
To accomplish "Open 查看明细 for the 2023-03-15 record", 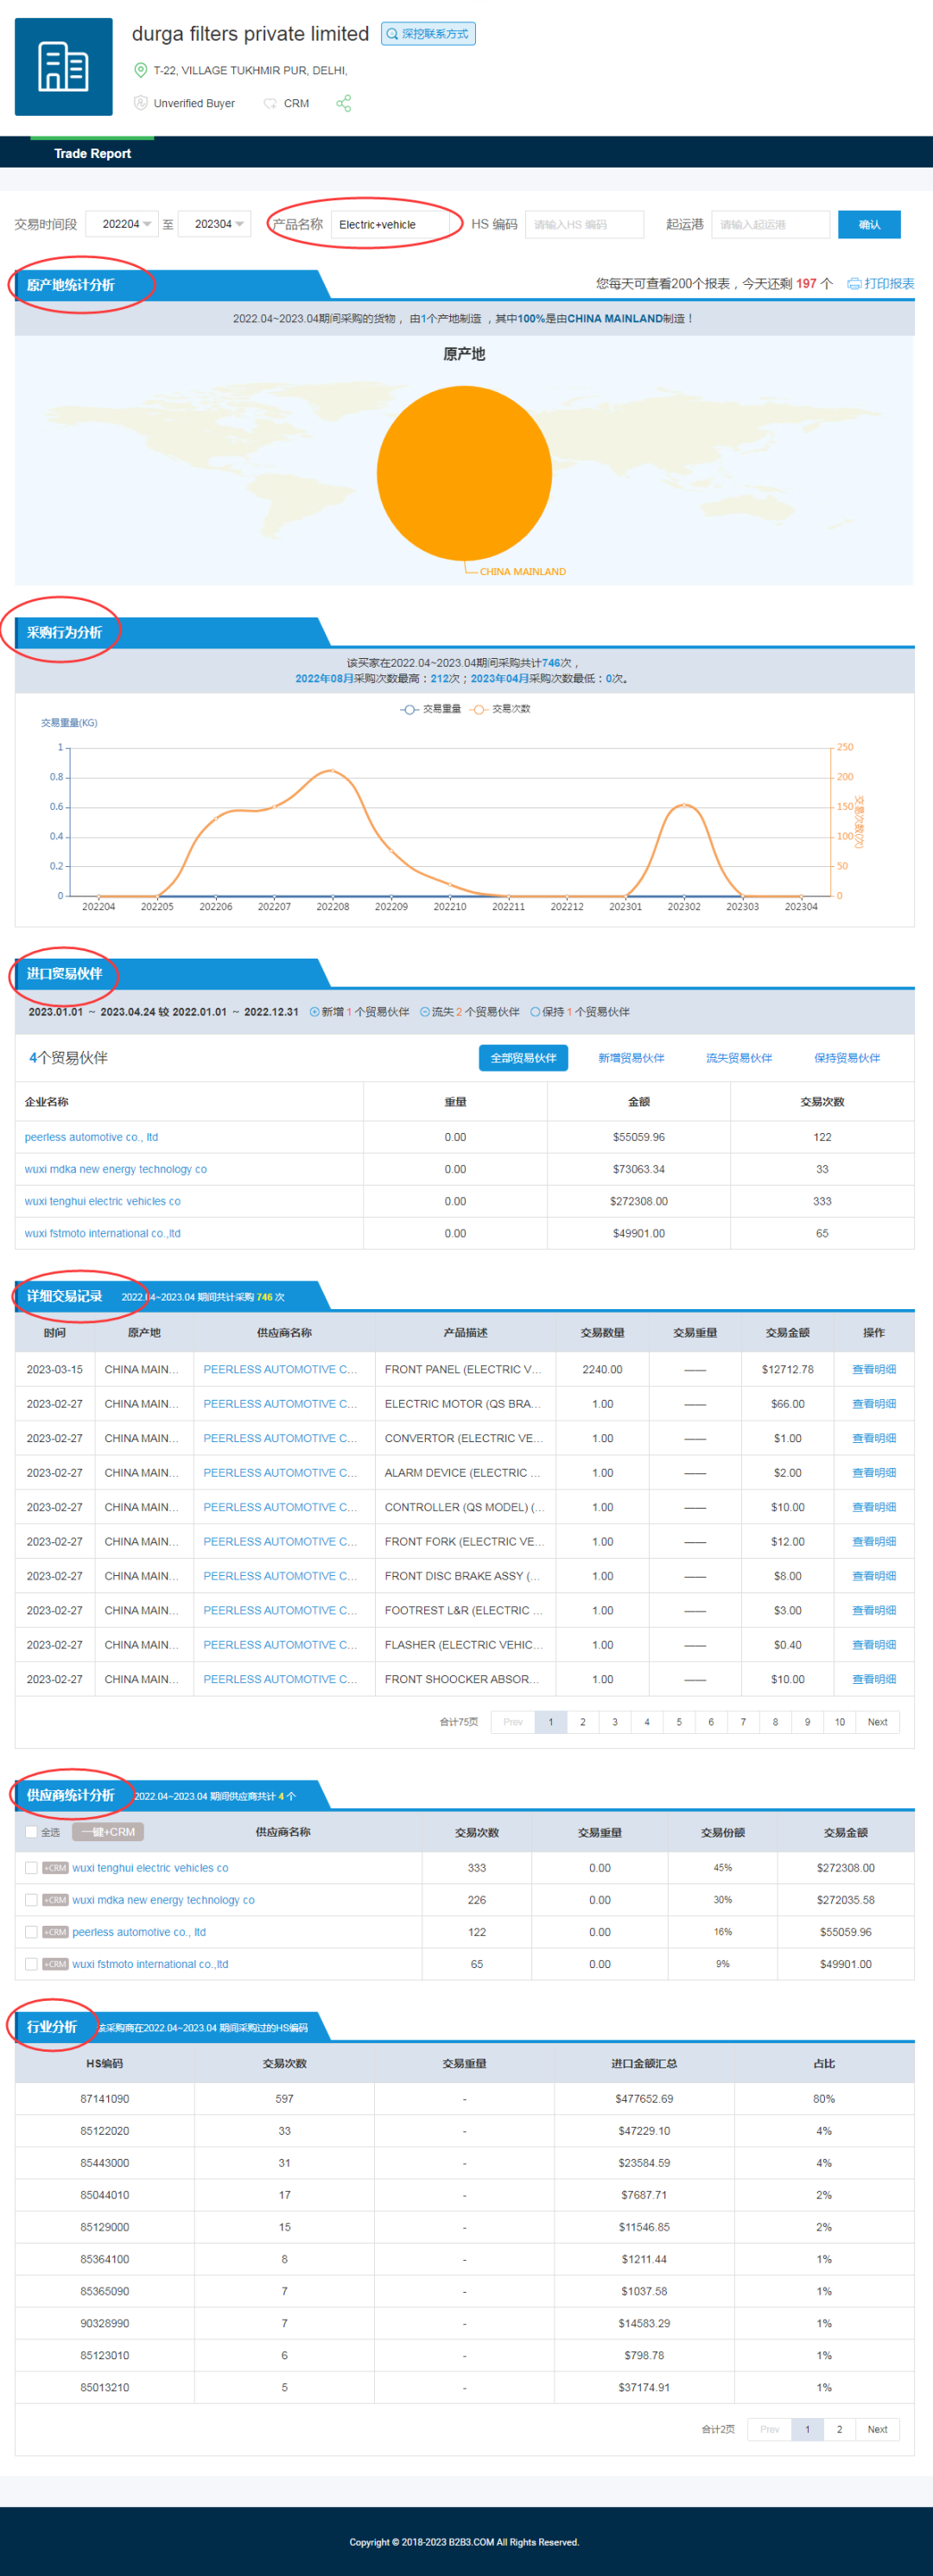I will point(873,1369).
